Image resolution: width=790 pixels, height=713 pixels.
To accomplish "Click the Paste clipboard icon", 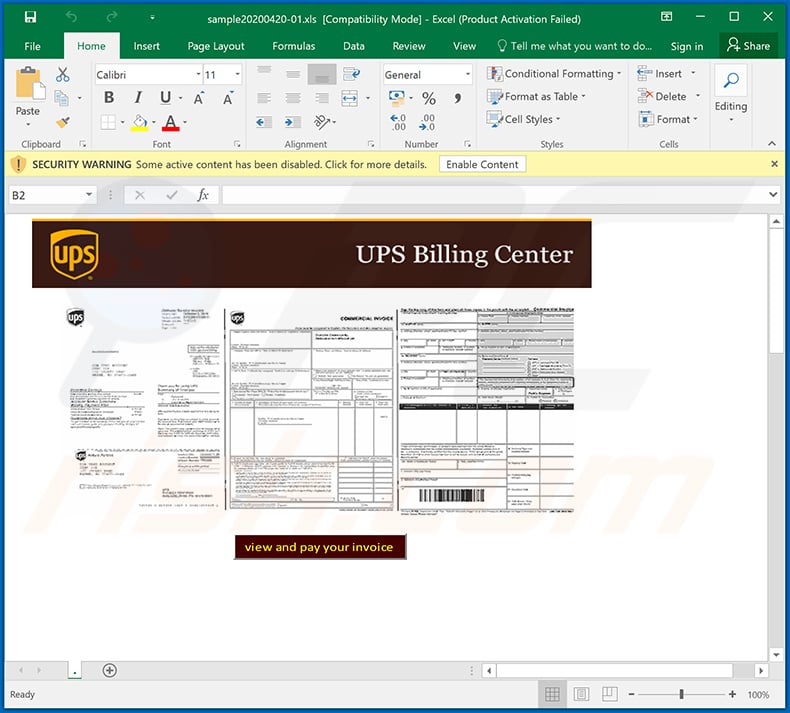I will [x=29, y=84].
